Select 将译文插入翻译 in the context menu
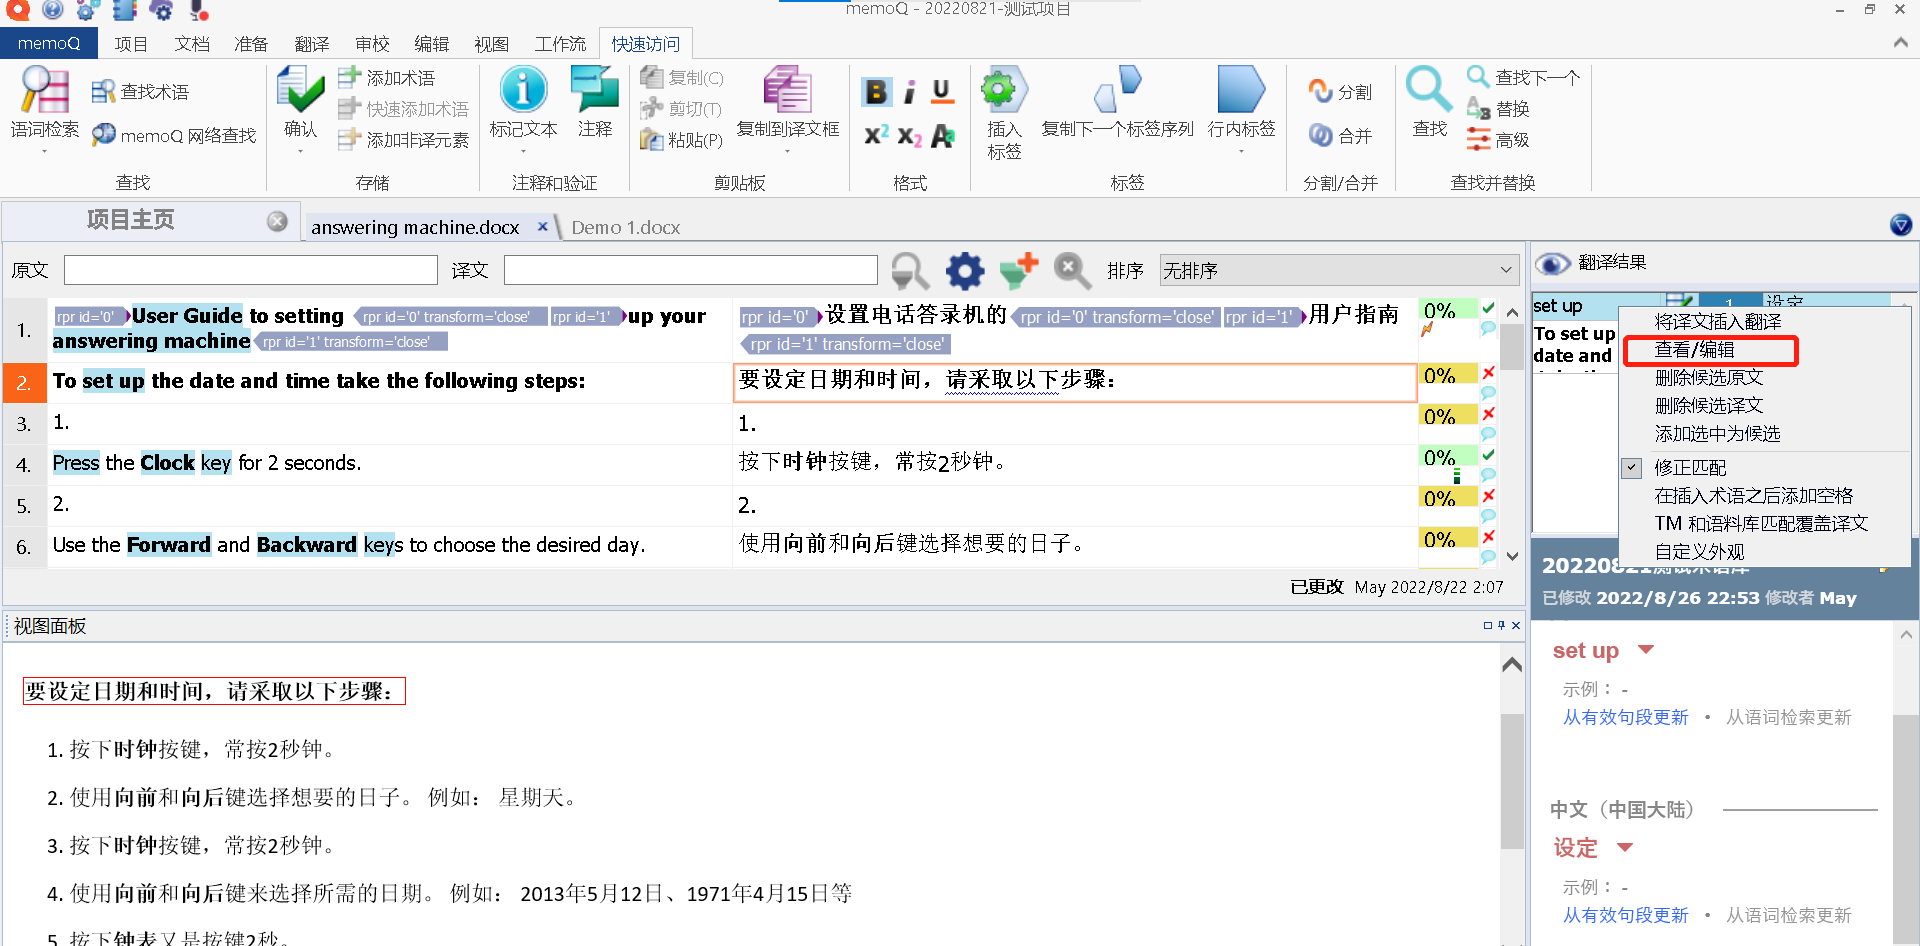Viewport: 1920px width, 946px height. click(x=1717, y=321)
